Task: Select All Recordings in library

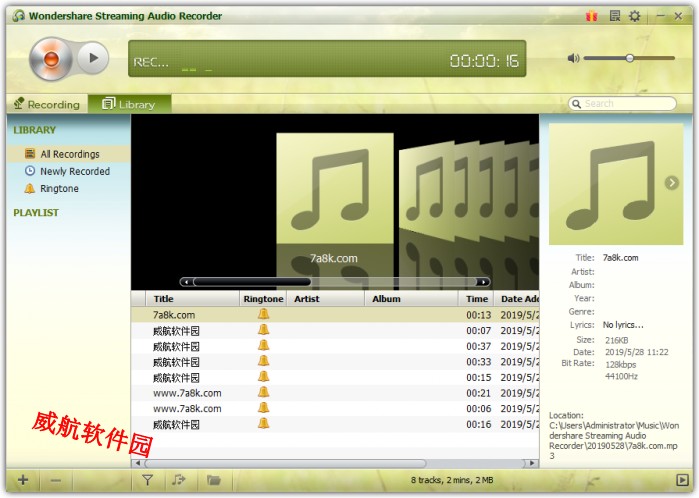Action: tap(69, 154)
